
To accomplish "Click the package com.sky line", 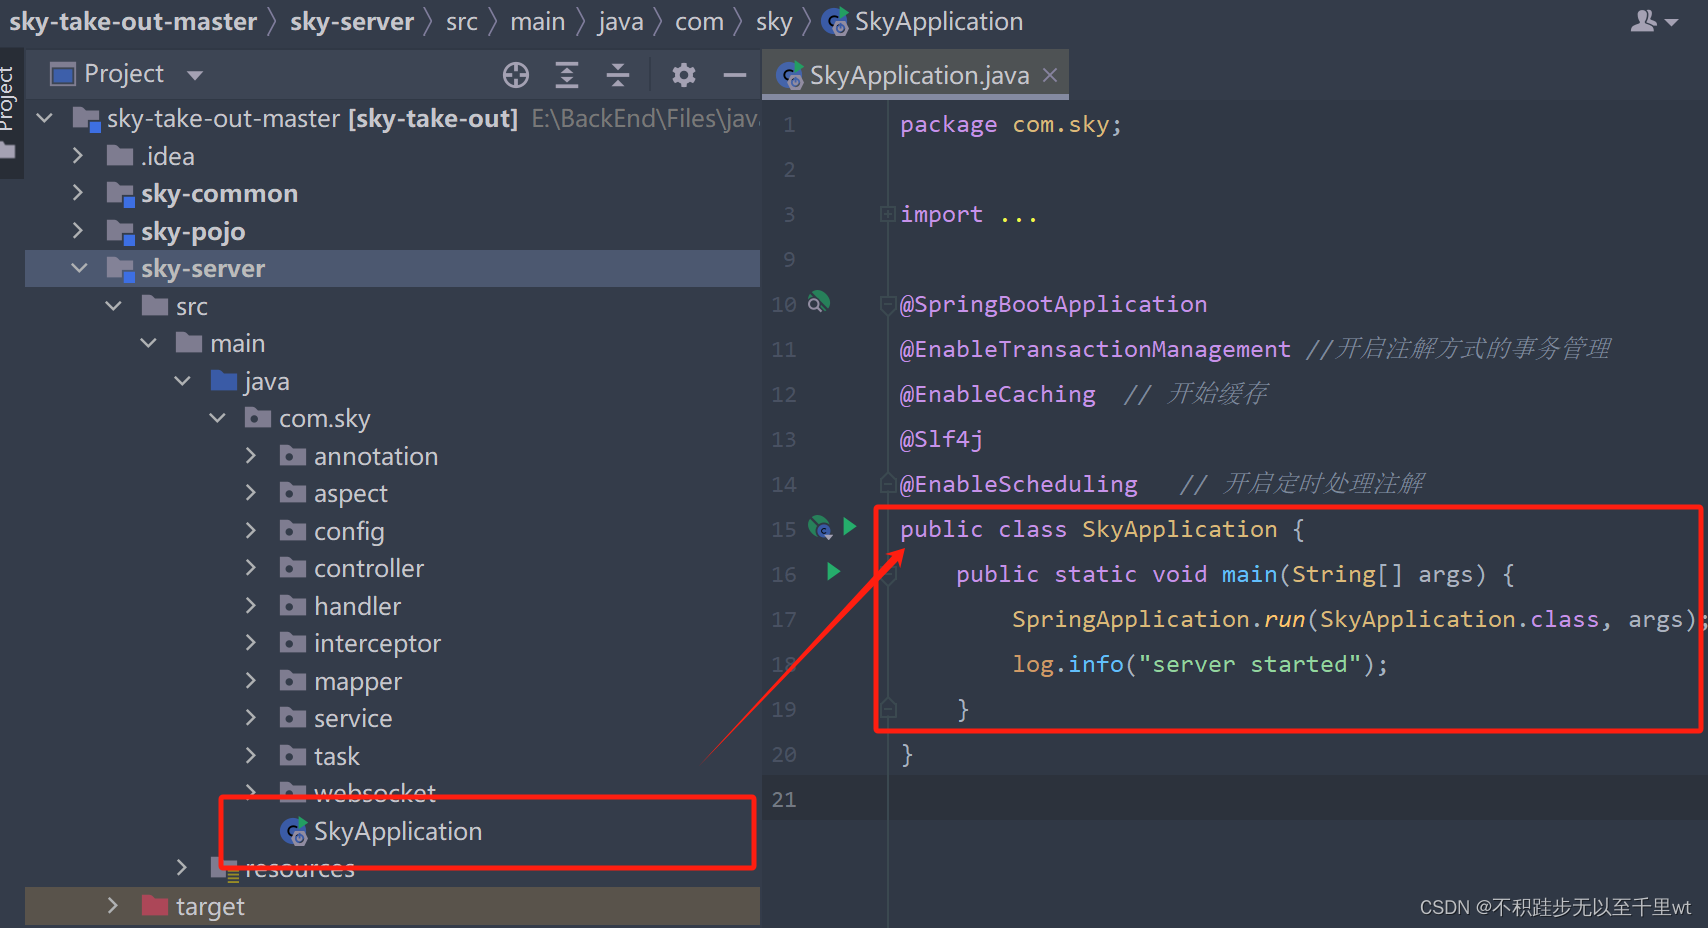I will point(1011,124).
